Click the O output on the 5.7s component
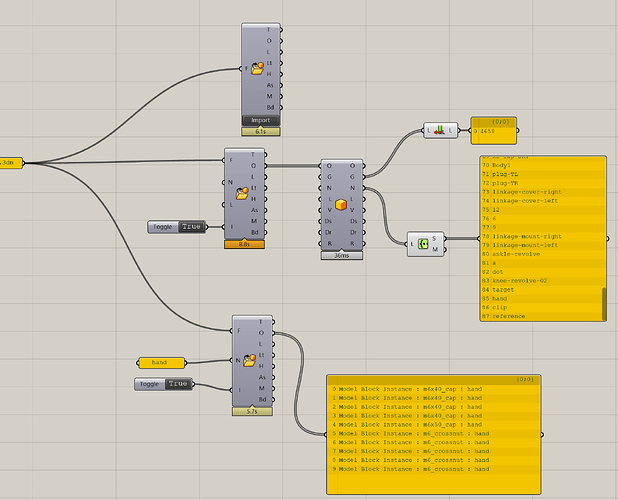 click(x=261, y=333)
